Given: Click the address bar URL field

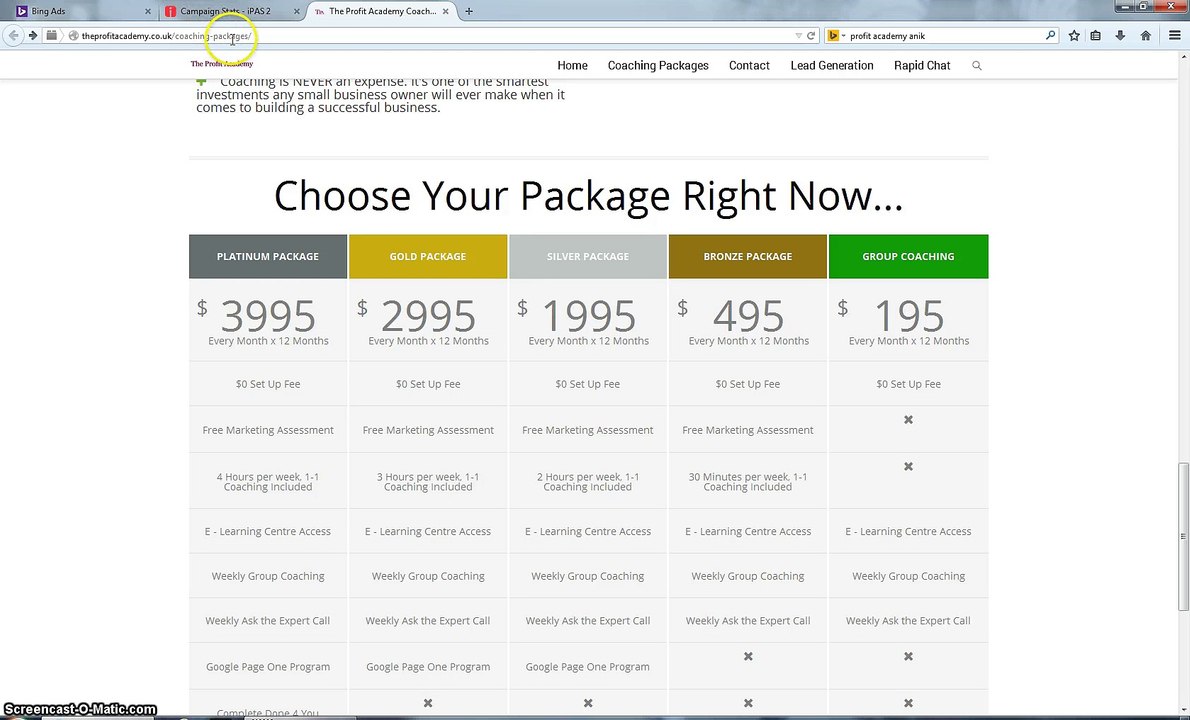Looking at the screenshot, I should click(x=433, y=36).
